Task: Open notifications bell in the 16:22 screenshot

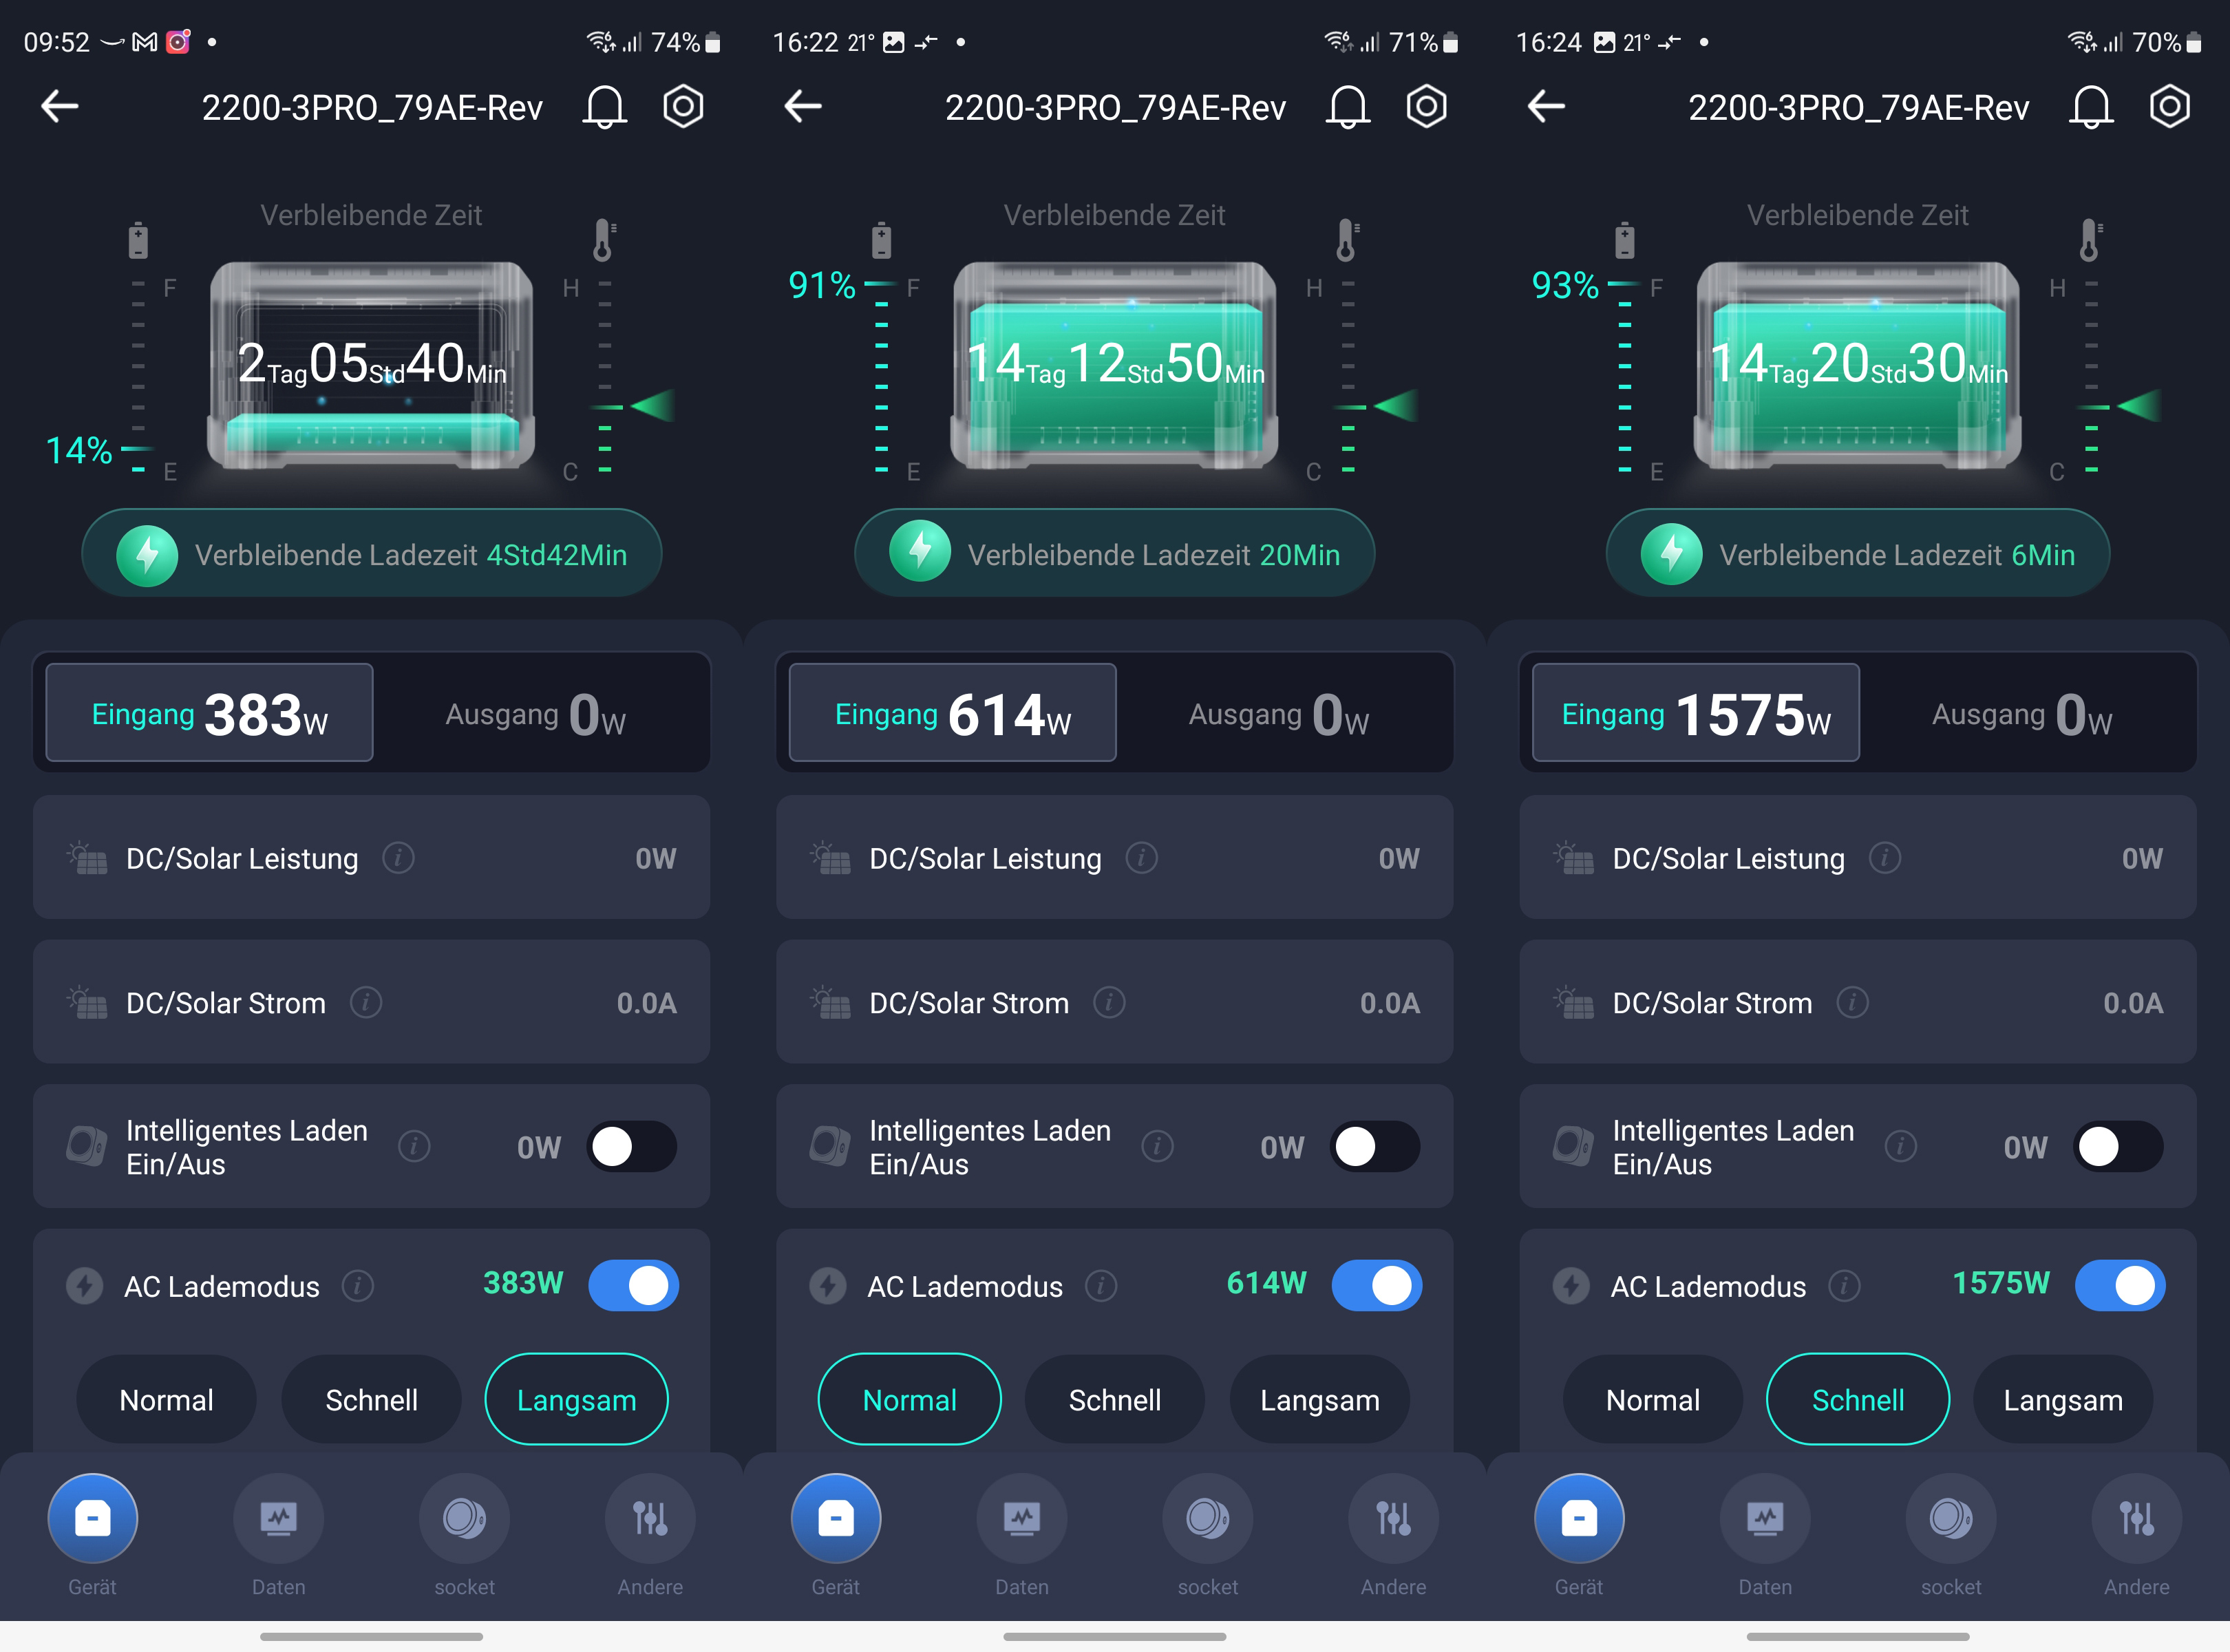Action: tap(1347, 106)
